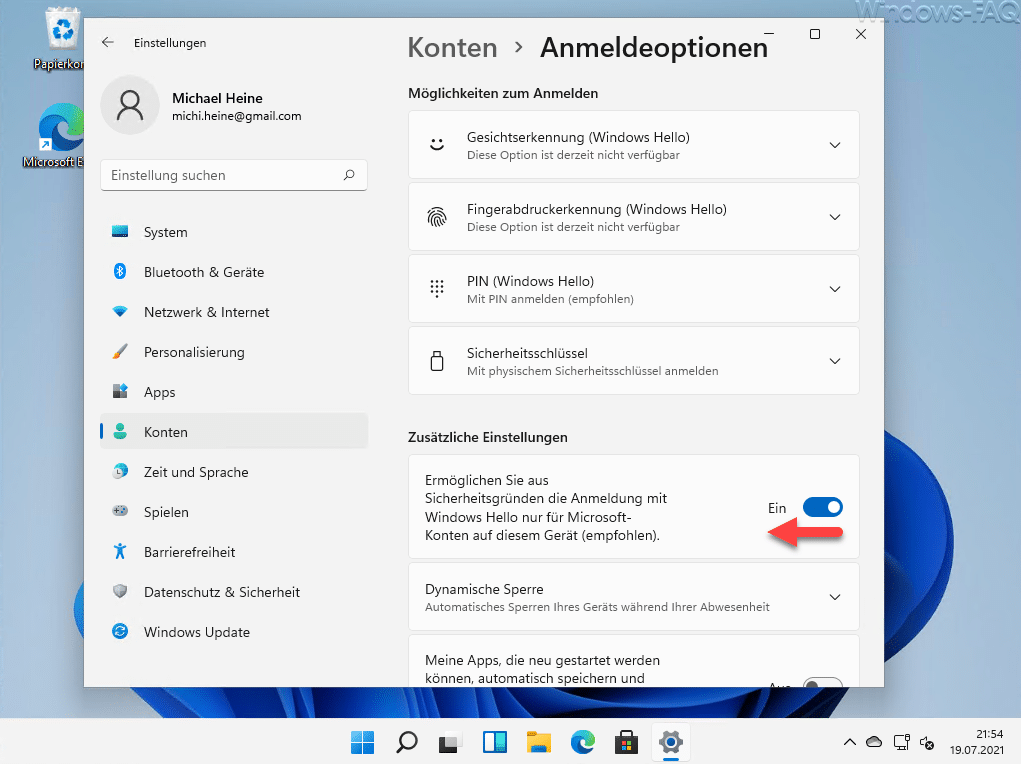This screenshot has width=1021, height=764.
Task: Open Widgets from the taskbar
Action: point(494,742)
